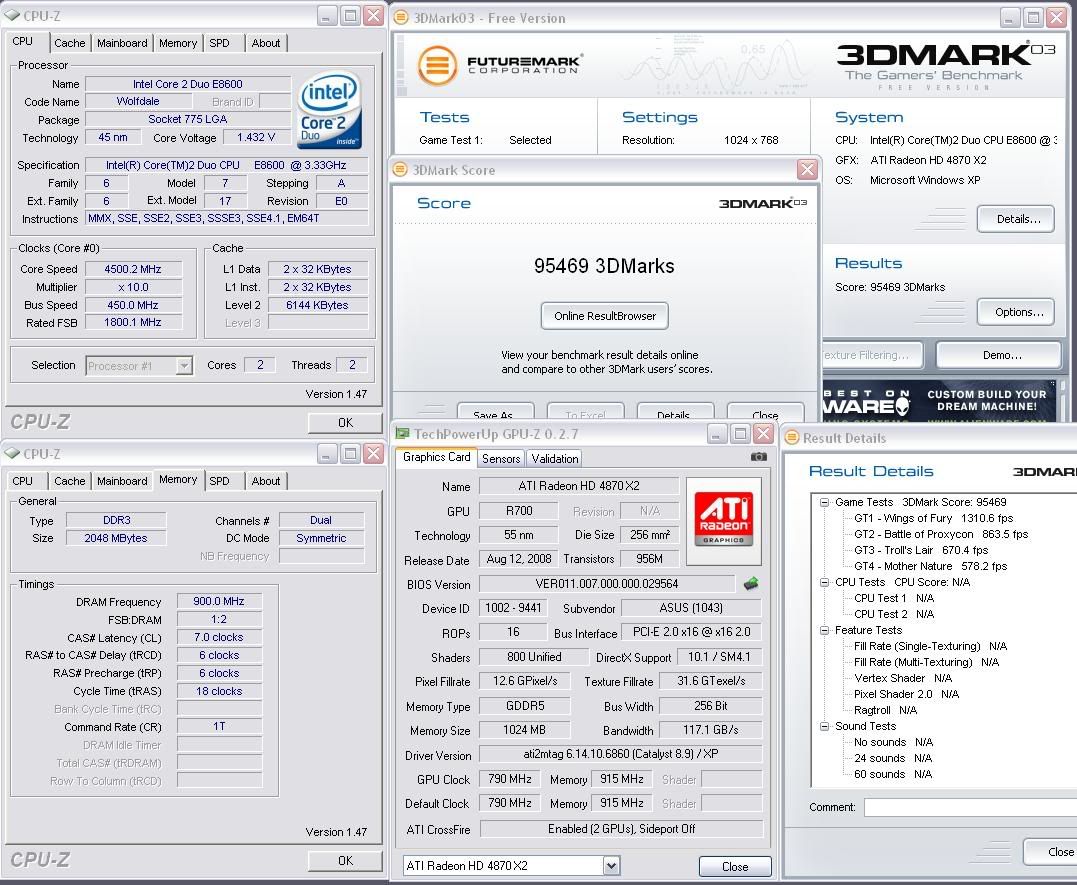Open SPD tab in lower CPU-Z window
Viewport: 1077px width, 885px height.
pos(220,481)
